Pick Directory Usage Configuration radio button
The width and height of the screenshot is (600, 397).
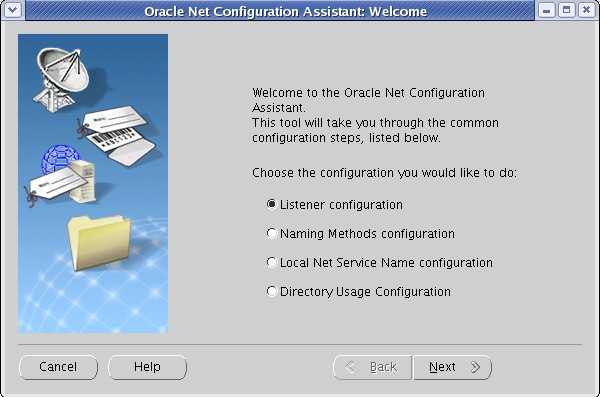click(271, 292)
